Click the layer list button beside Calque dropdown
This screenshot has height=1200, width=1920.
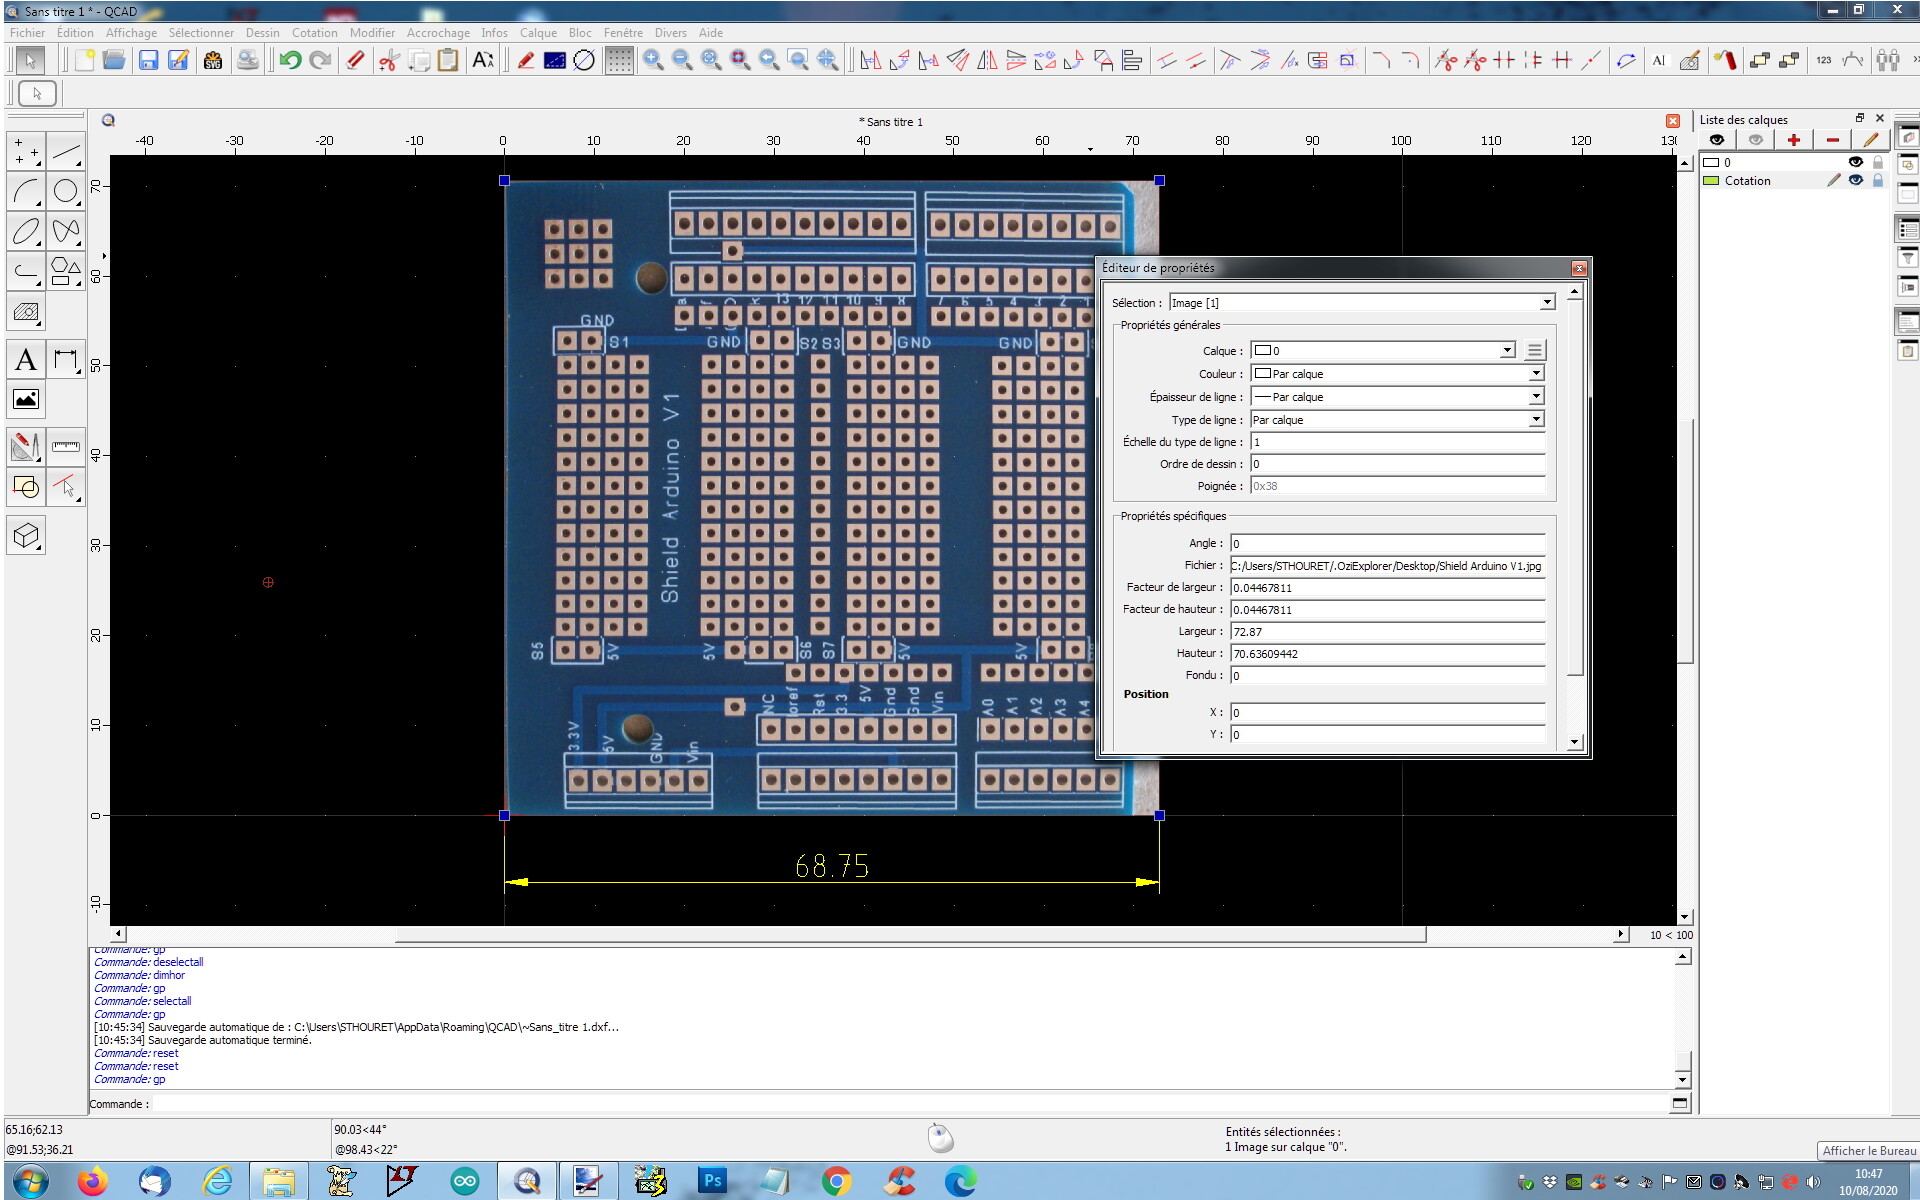[x=1534, y=350]
